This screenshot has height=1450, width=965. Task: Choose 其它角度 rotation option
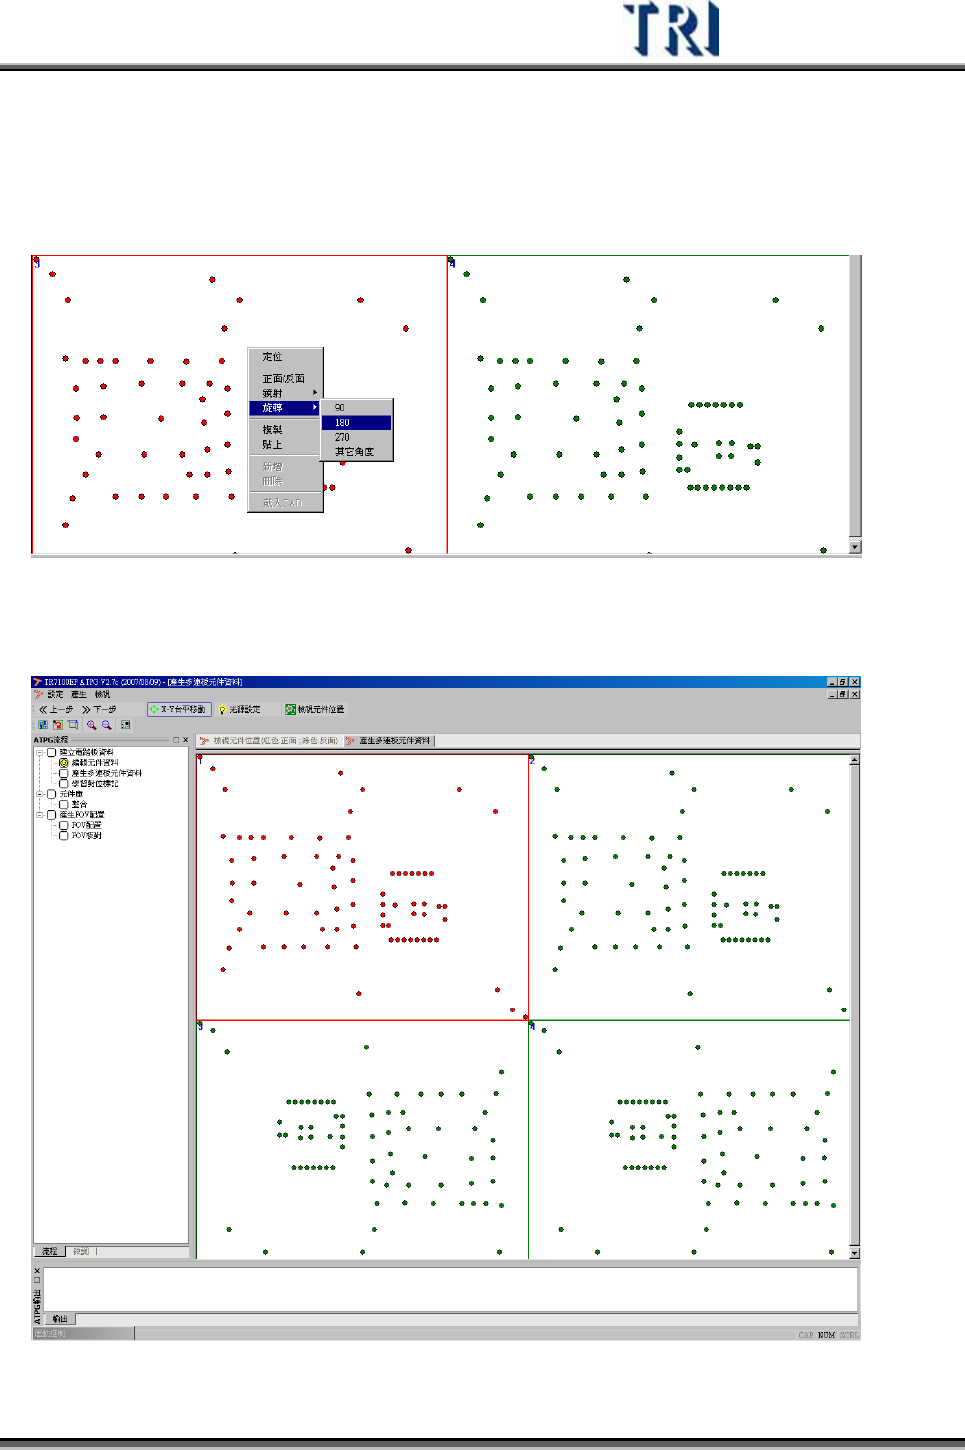point(356,452)
